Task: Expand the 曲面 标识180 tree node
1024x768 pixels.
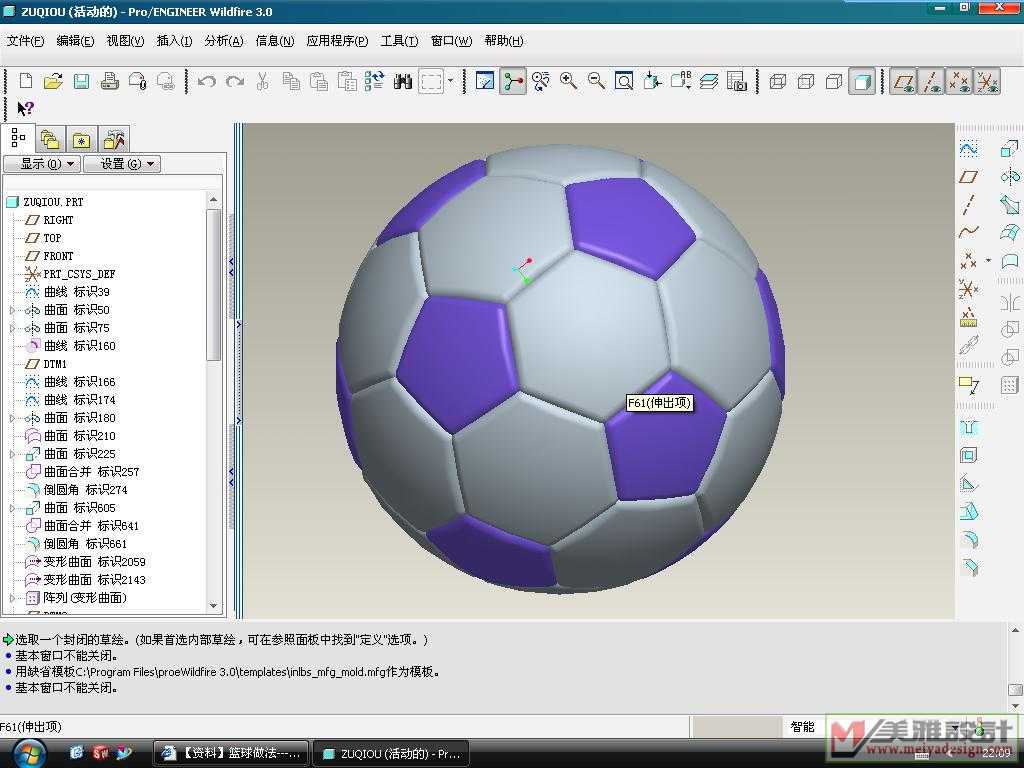Action: tap(12, 418)
